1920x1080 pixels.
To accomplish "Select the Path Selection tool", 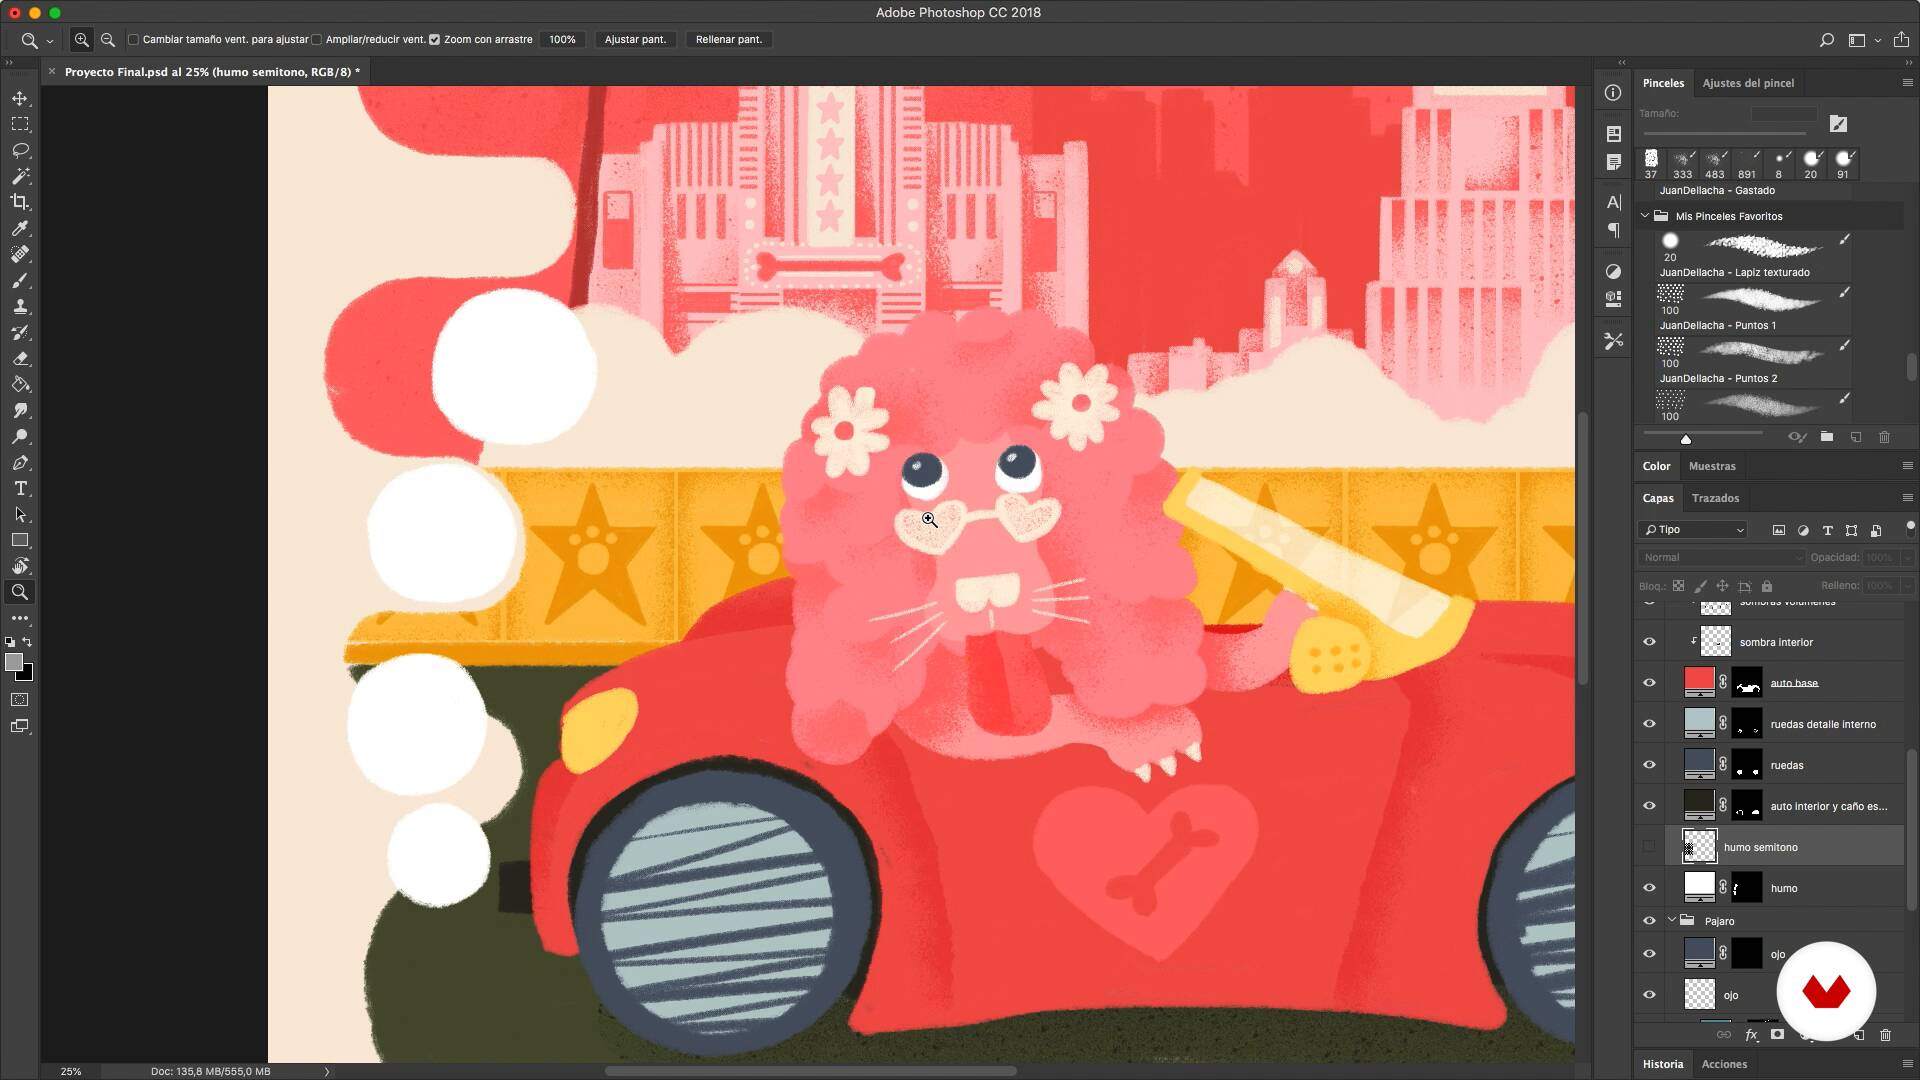I will tap(20, 515).
